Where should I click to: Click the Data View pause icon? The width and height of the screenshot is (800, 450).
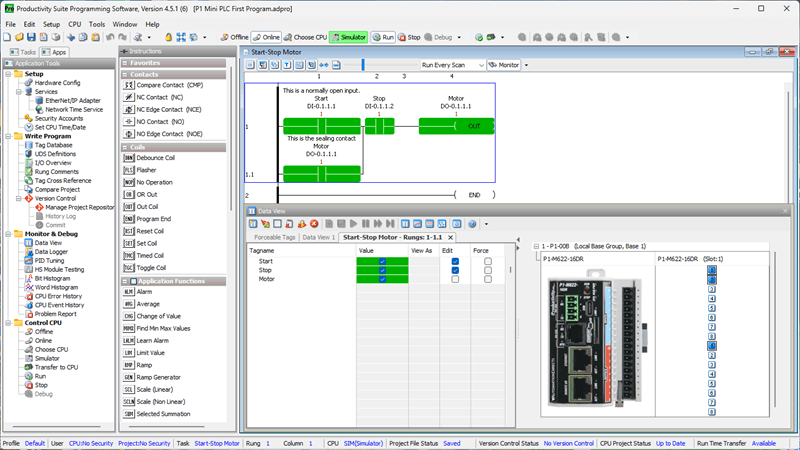click(x=365, y=224)
